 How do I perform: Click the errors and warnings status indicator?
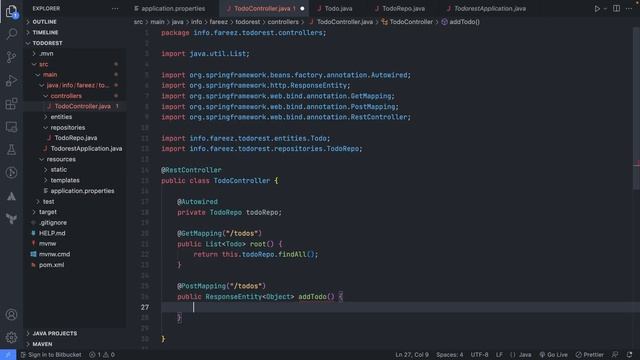click(102, 355)
